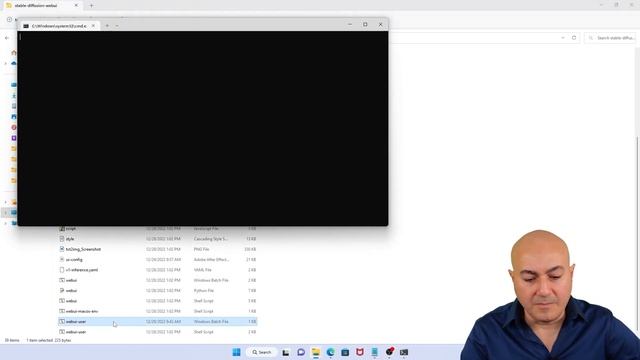The image size is (640, 360).
Task: Close the stable-diffusion-webui Explorer tab
Action: pyautogui.click(x=76, y=6)
